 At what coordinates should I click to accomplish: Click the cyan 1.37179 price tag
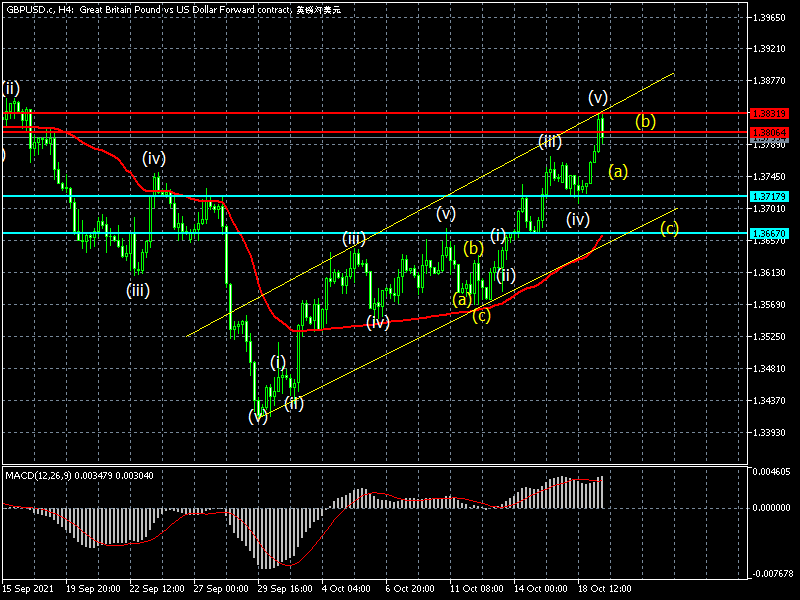769,196
